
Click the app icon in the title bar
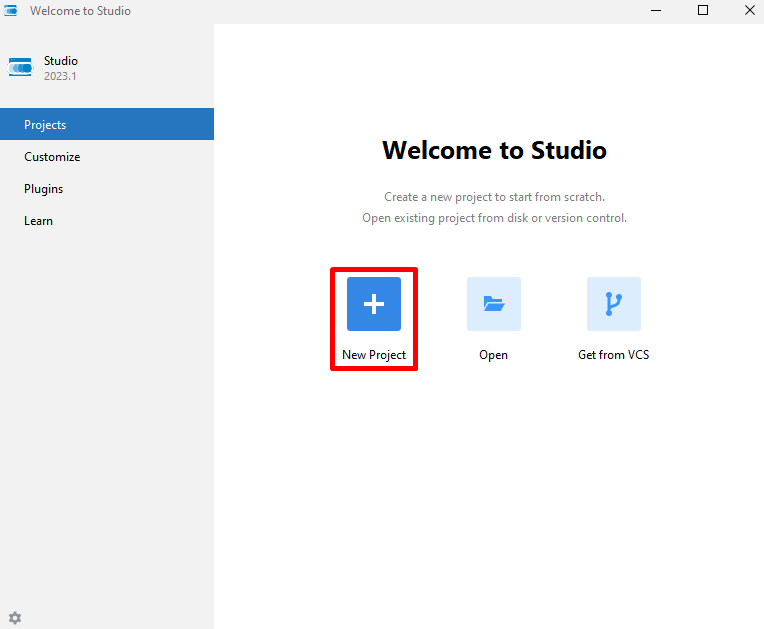pos(11,11)
